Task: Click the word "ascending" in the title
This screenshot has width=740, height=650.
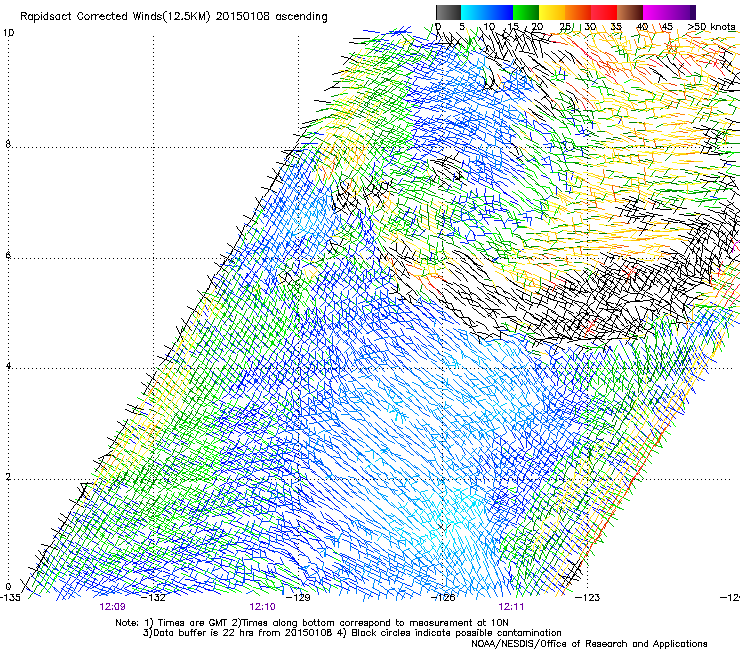Action: tap(301, 17)
